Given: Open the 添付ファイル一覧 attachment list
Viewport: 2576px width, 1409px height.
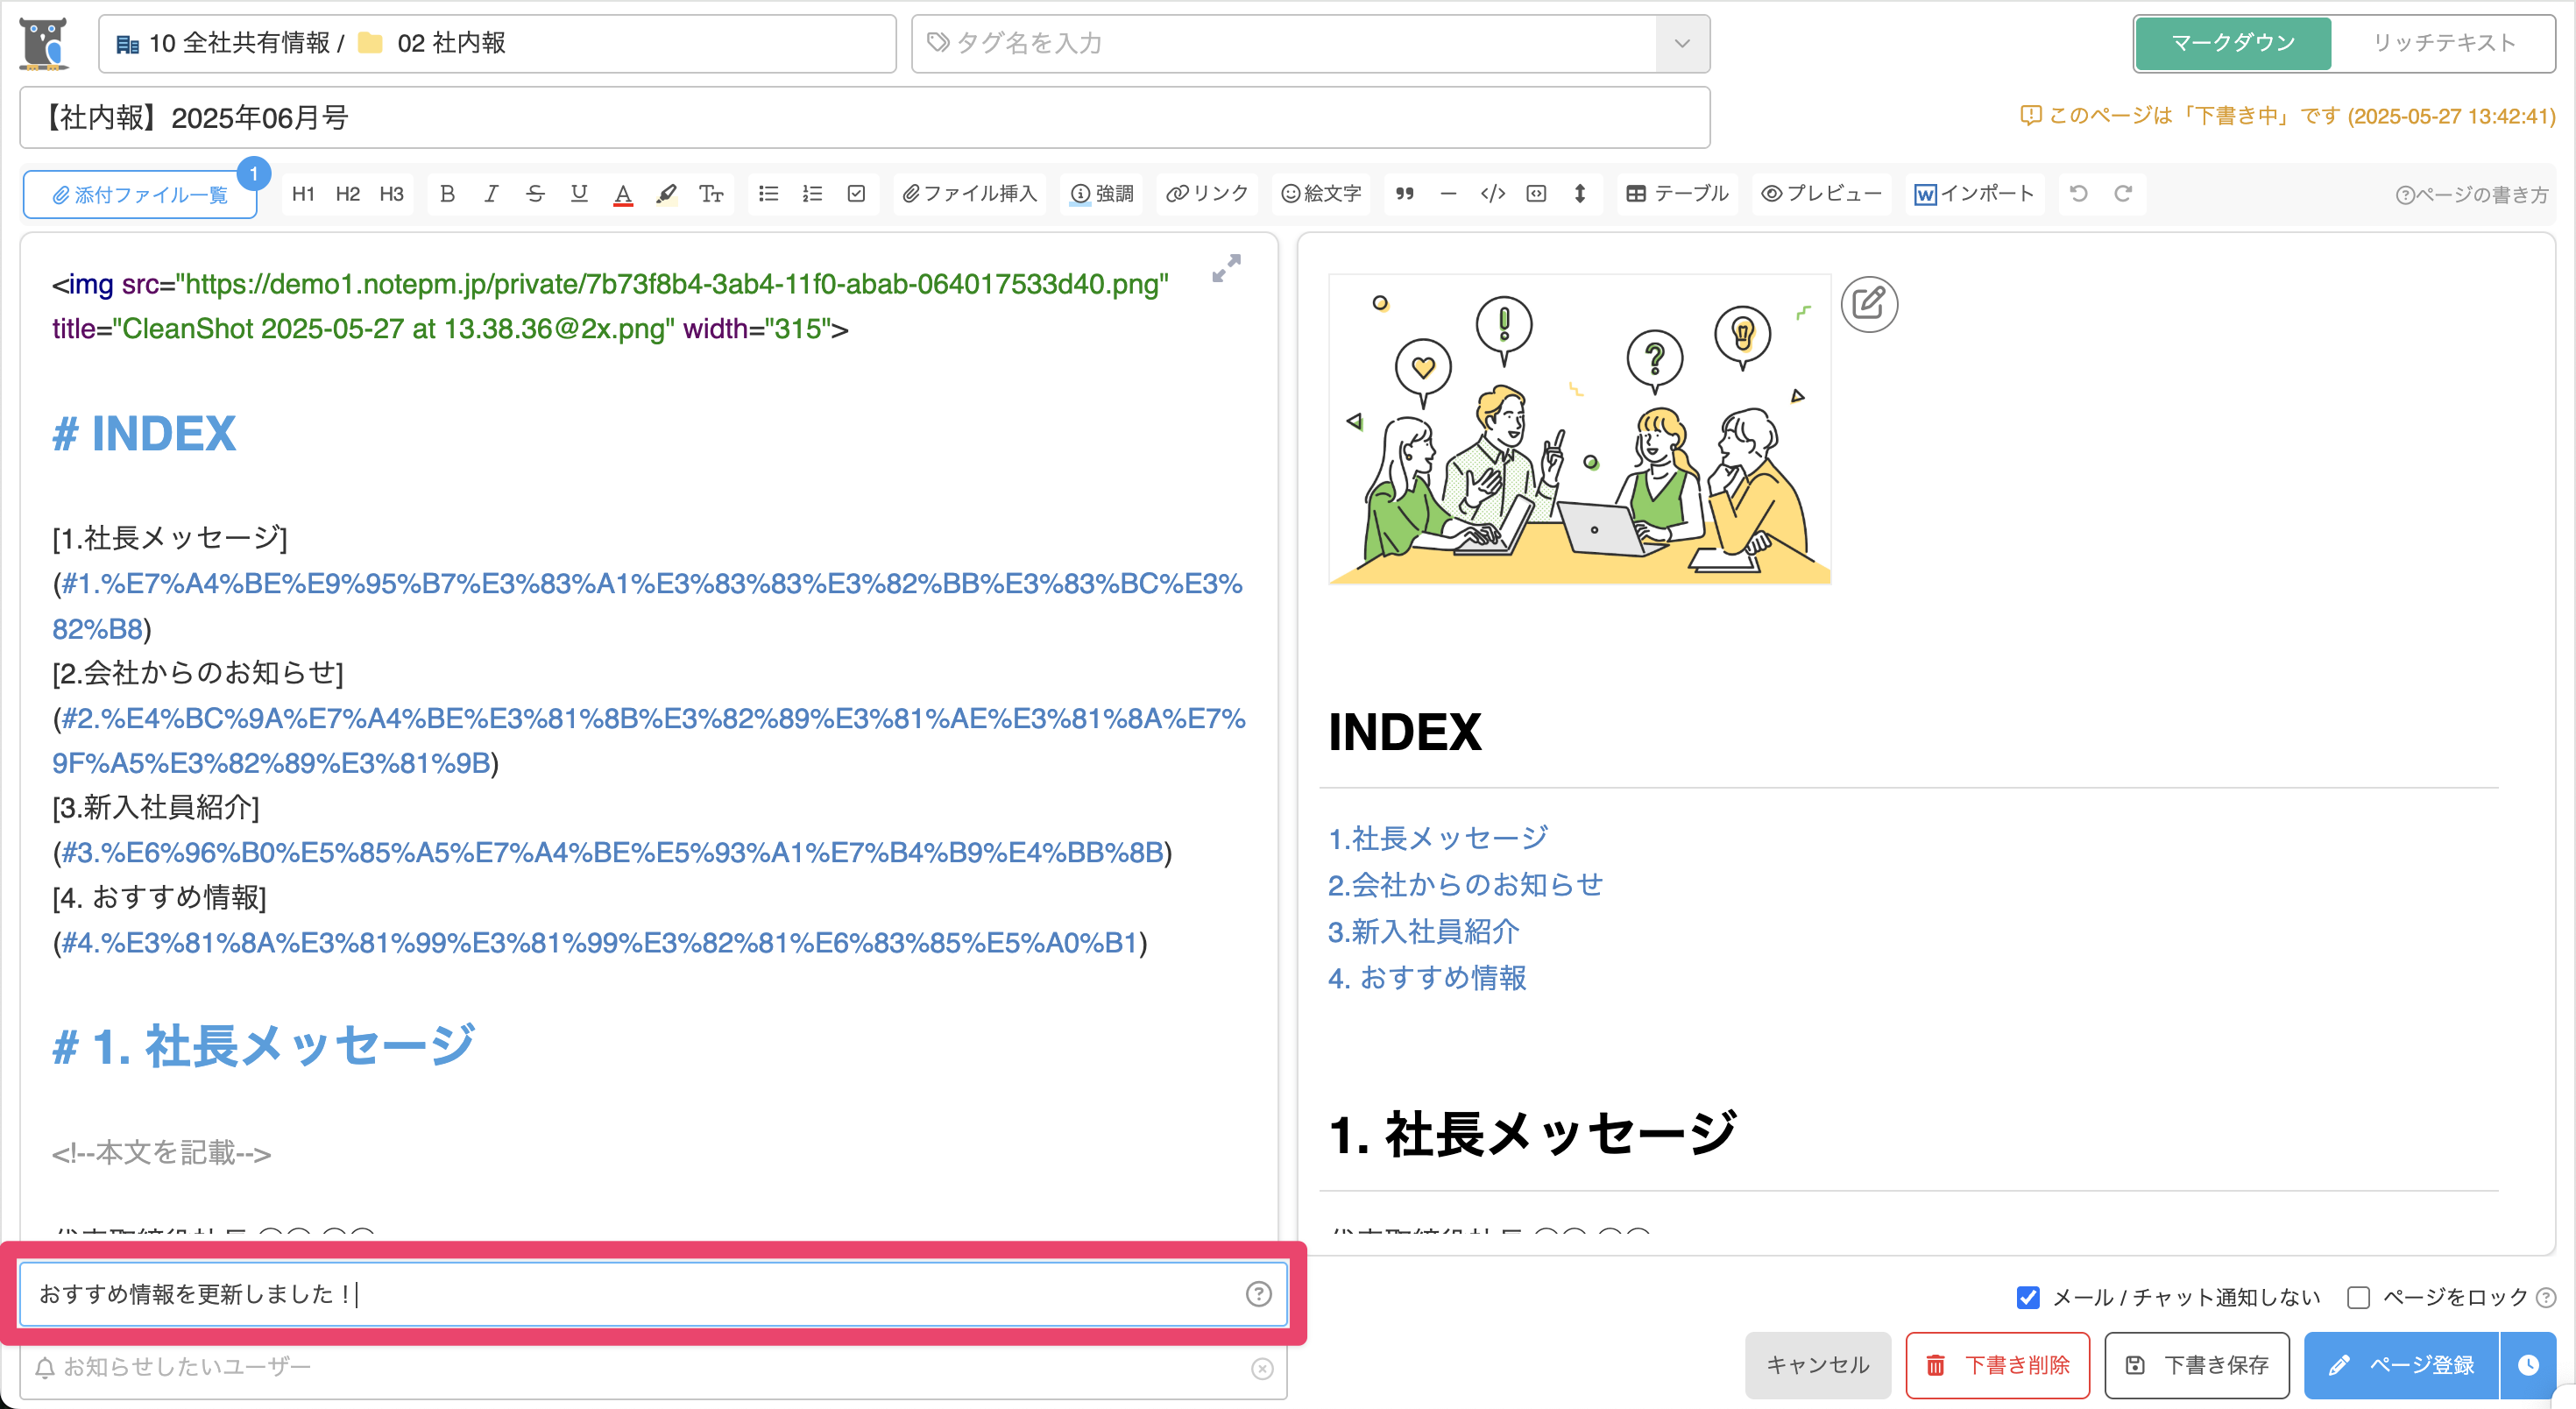Looking at the screenshot, I should tap(140, 194).
